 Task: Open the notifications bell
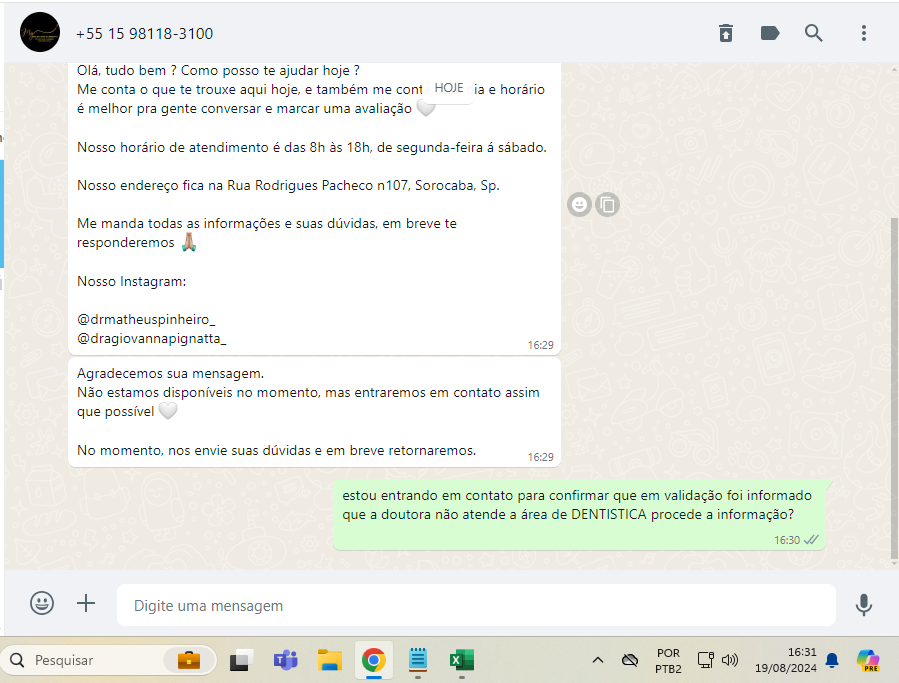832,661
